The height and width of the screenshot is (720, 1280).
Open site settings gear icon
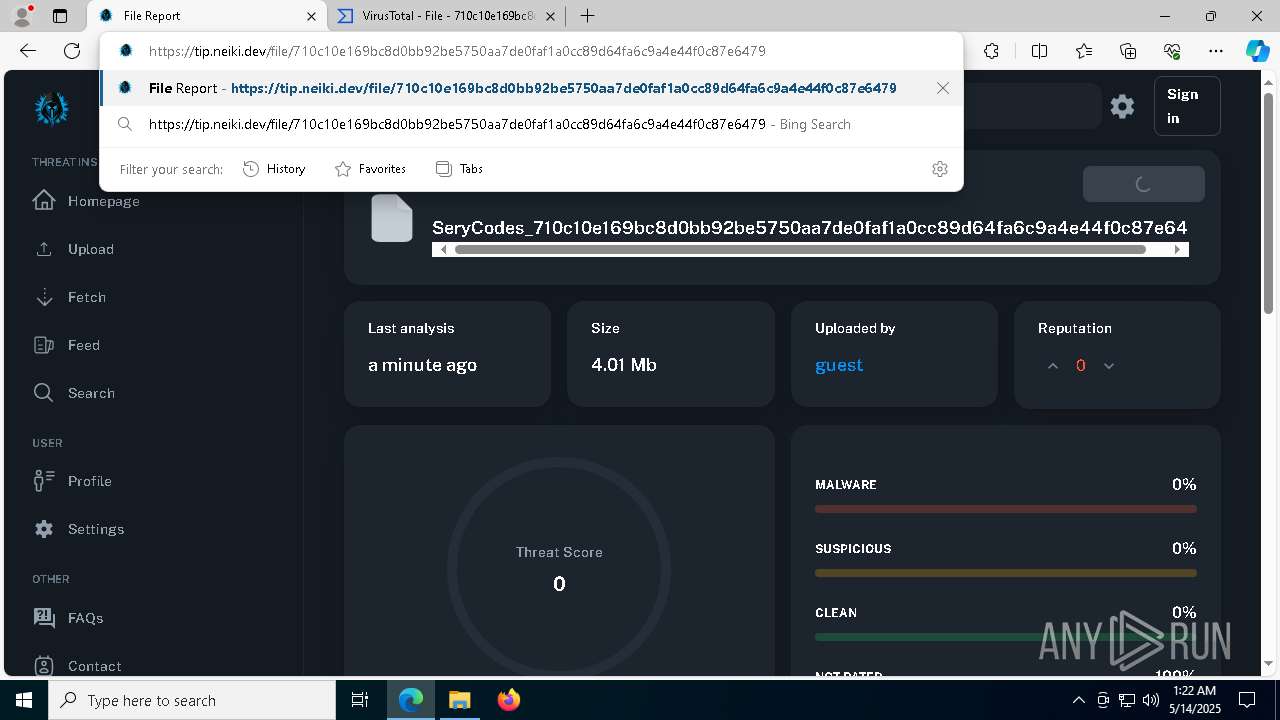pos(1122,106)
